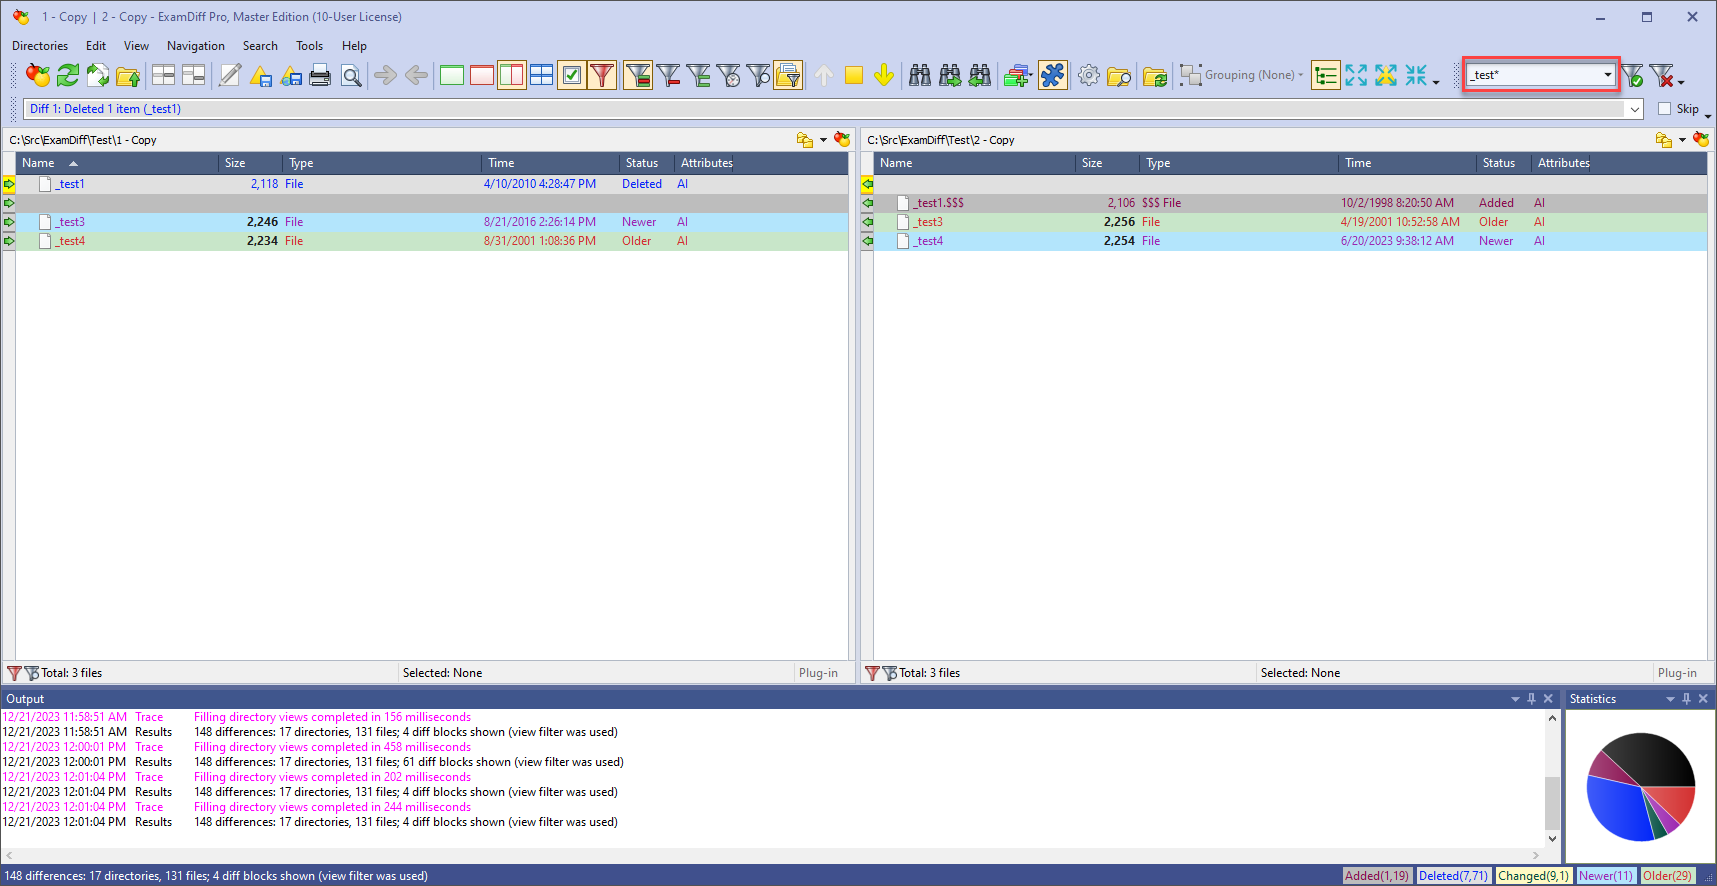Click the swap directories icon
Image resolution: width=1717 pixels, height=886 pixels.
(x=98, y=75)
